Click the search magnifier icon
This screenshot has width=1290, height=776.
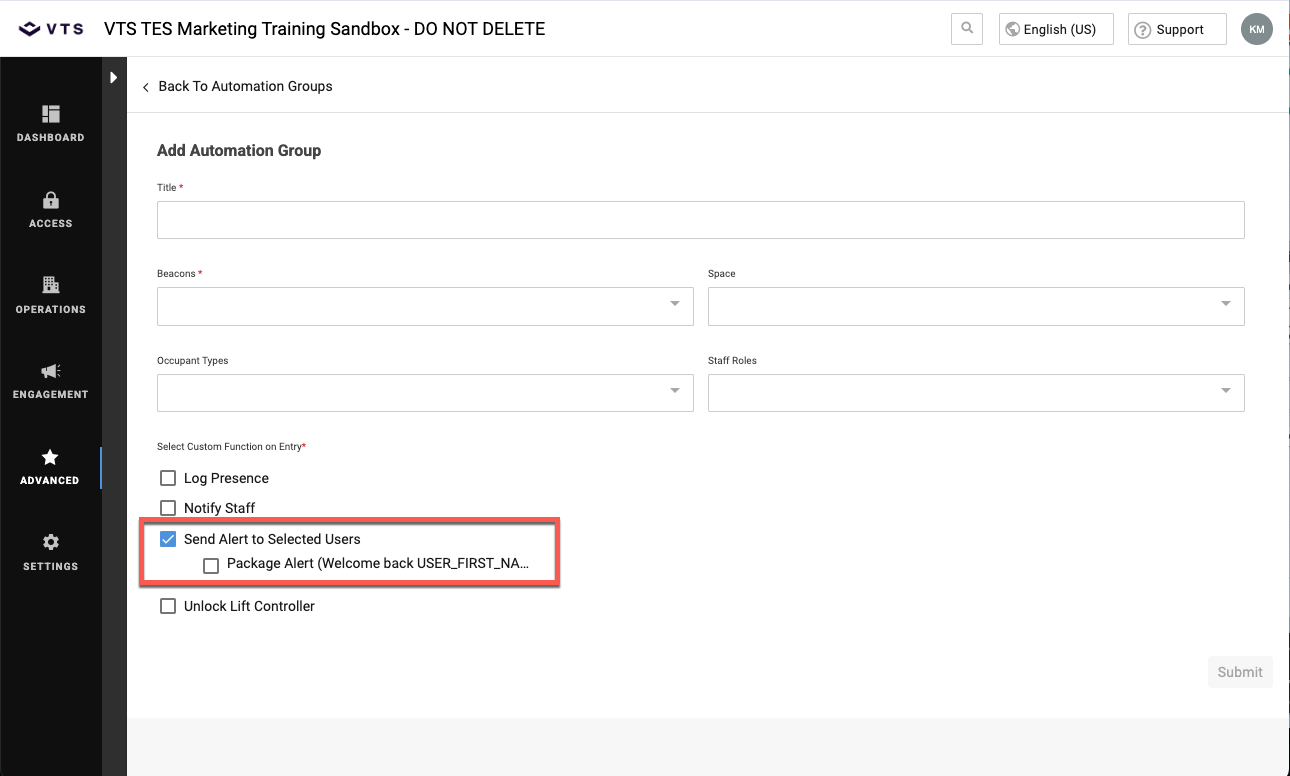[x=967, y=29]
